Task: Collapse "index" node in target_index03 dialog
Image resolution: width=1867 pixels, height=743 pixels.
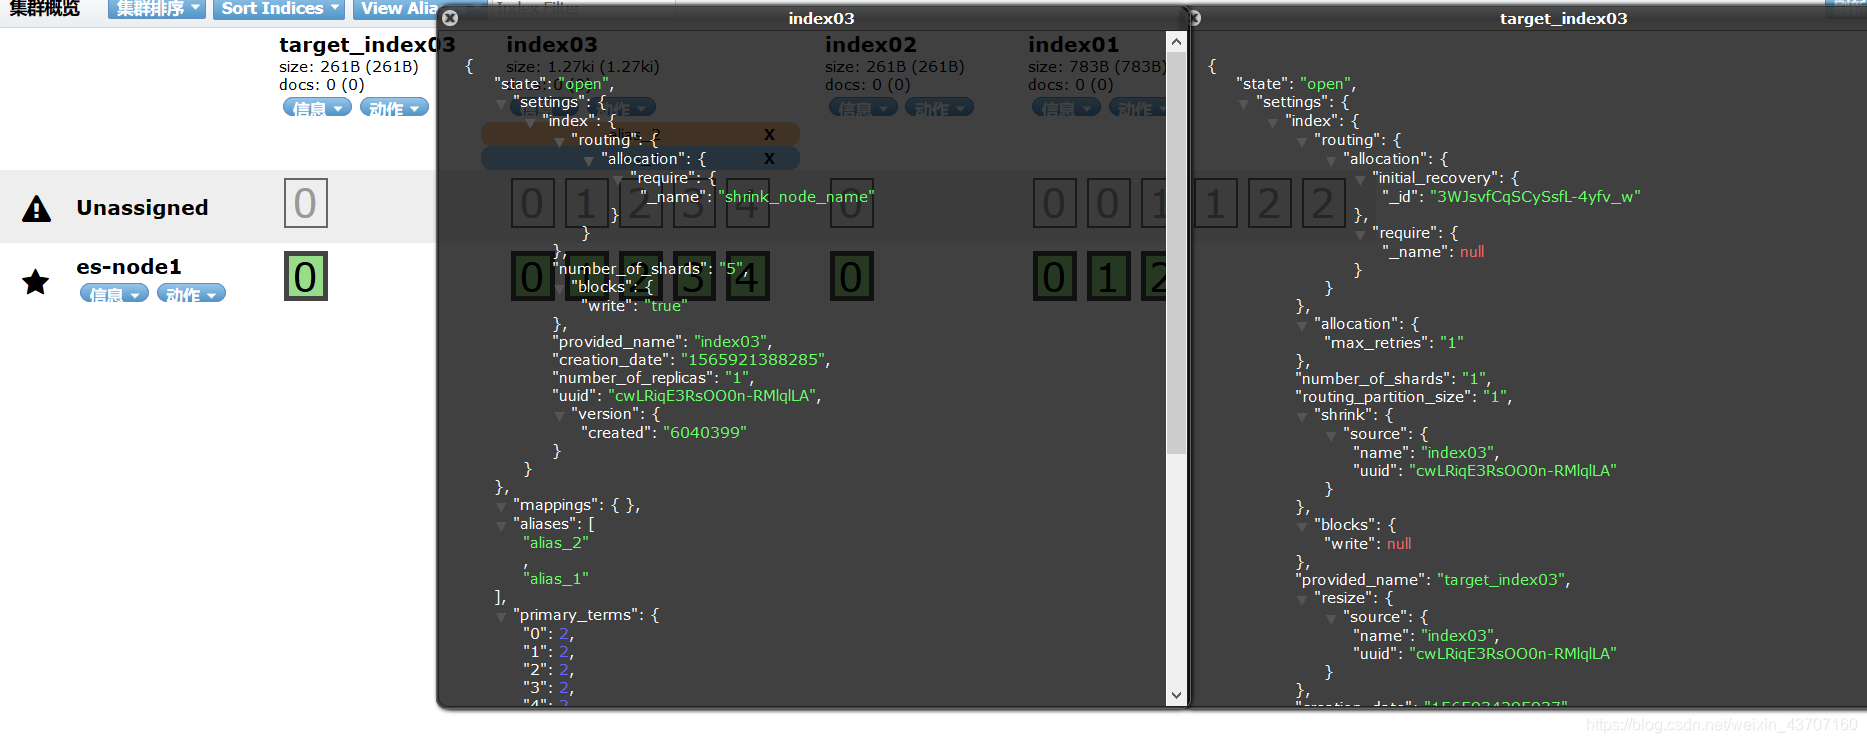Action: [1273, 122]
